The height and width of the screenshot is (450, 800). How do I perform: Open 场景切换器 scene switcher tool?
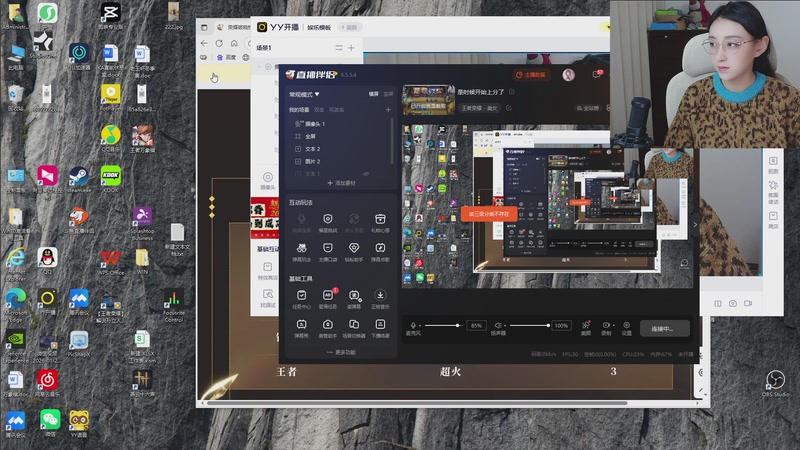point(354,328)
